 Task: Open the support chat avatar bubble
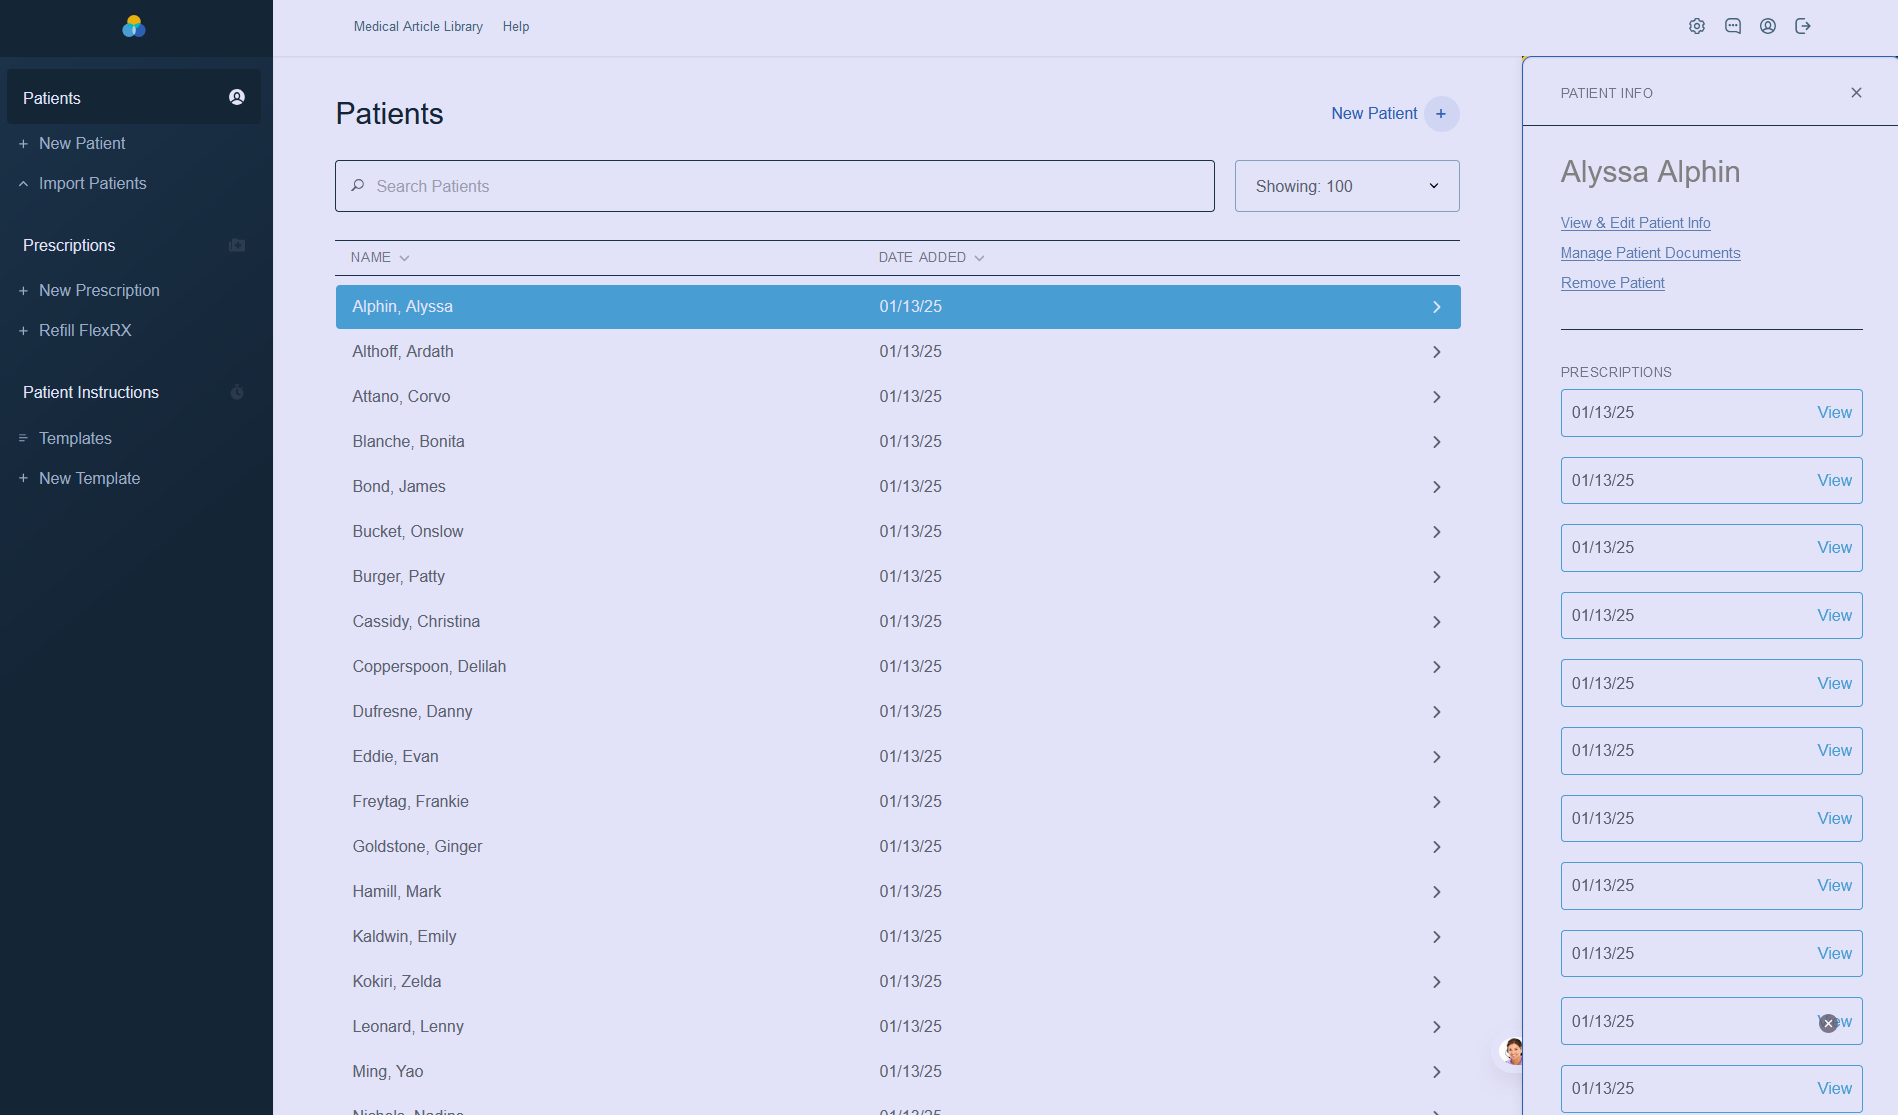pyautogui.click(x=1510, y=1052)
